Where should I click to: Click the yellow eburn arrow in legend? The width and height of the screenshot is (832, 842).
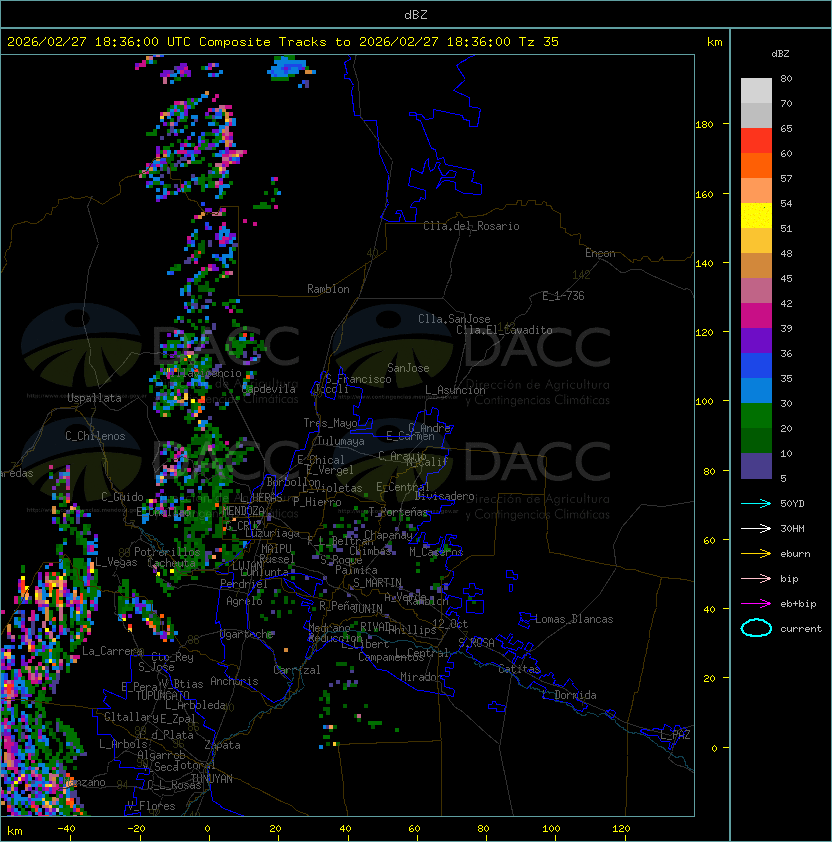pyautogui.click(x=756, y=554)
